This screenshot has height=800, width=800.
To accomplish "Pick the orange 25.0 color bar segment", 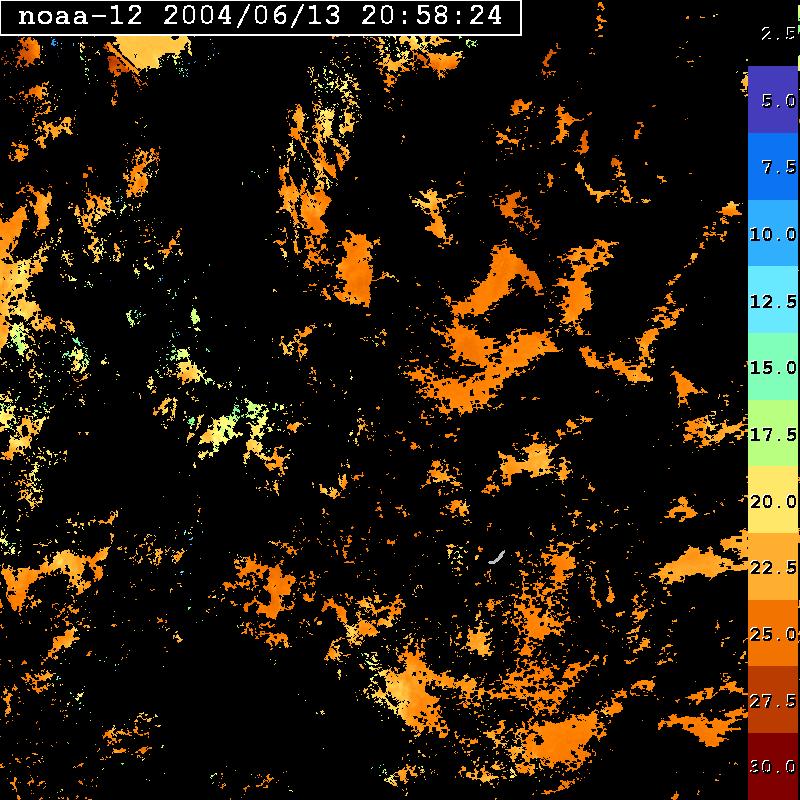I will pyautogui.click(x=772, y=633).
